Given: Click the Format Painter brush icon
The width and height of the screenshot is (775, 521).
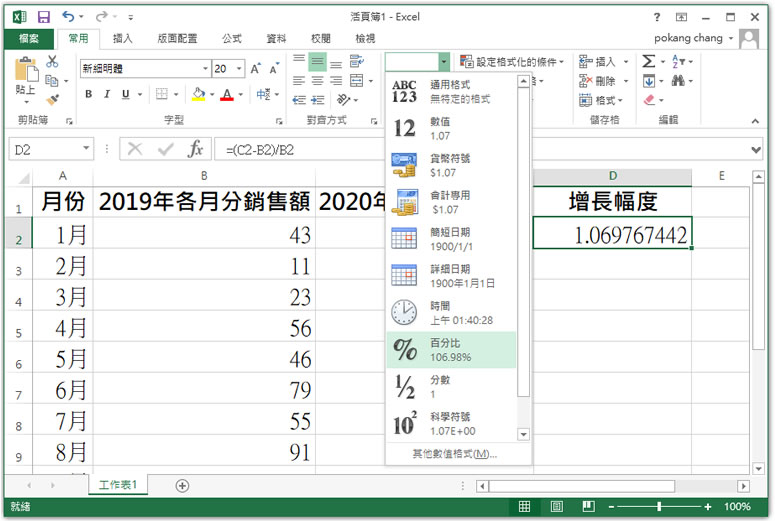Looking at the screenshot, I should [x=52, y=99].
